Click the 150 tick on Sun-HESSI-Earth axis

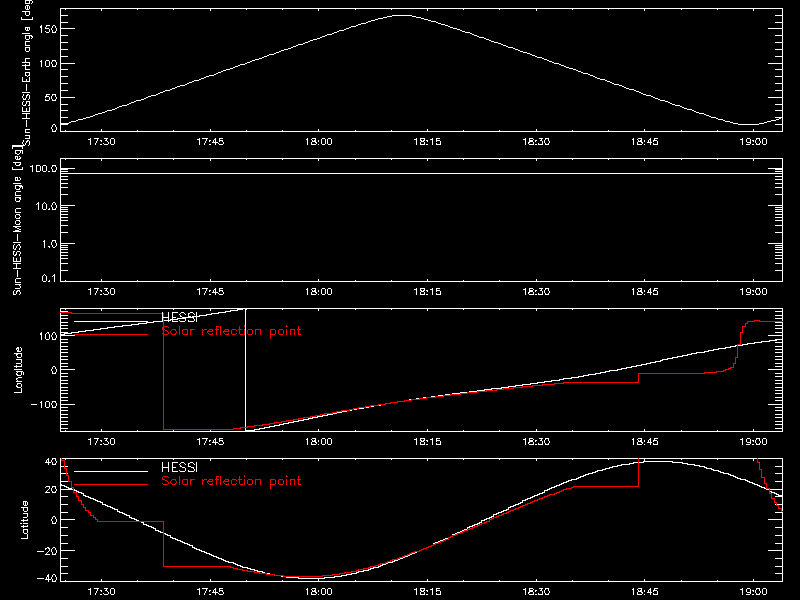[x=48, y=29]
